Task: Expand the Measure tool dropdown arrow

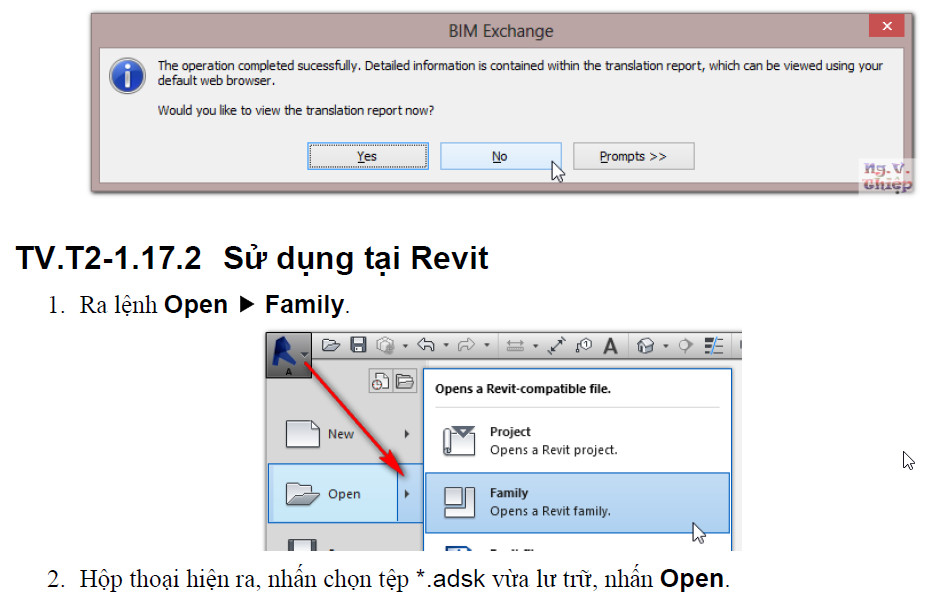Action: [x=535, y=346]
